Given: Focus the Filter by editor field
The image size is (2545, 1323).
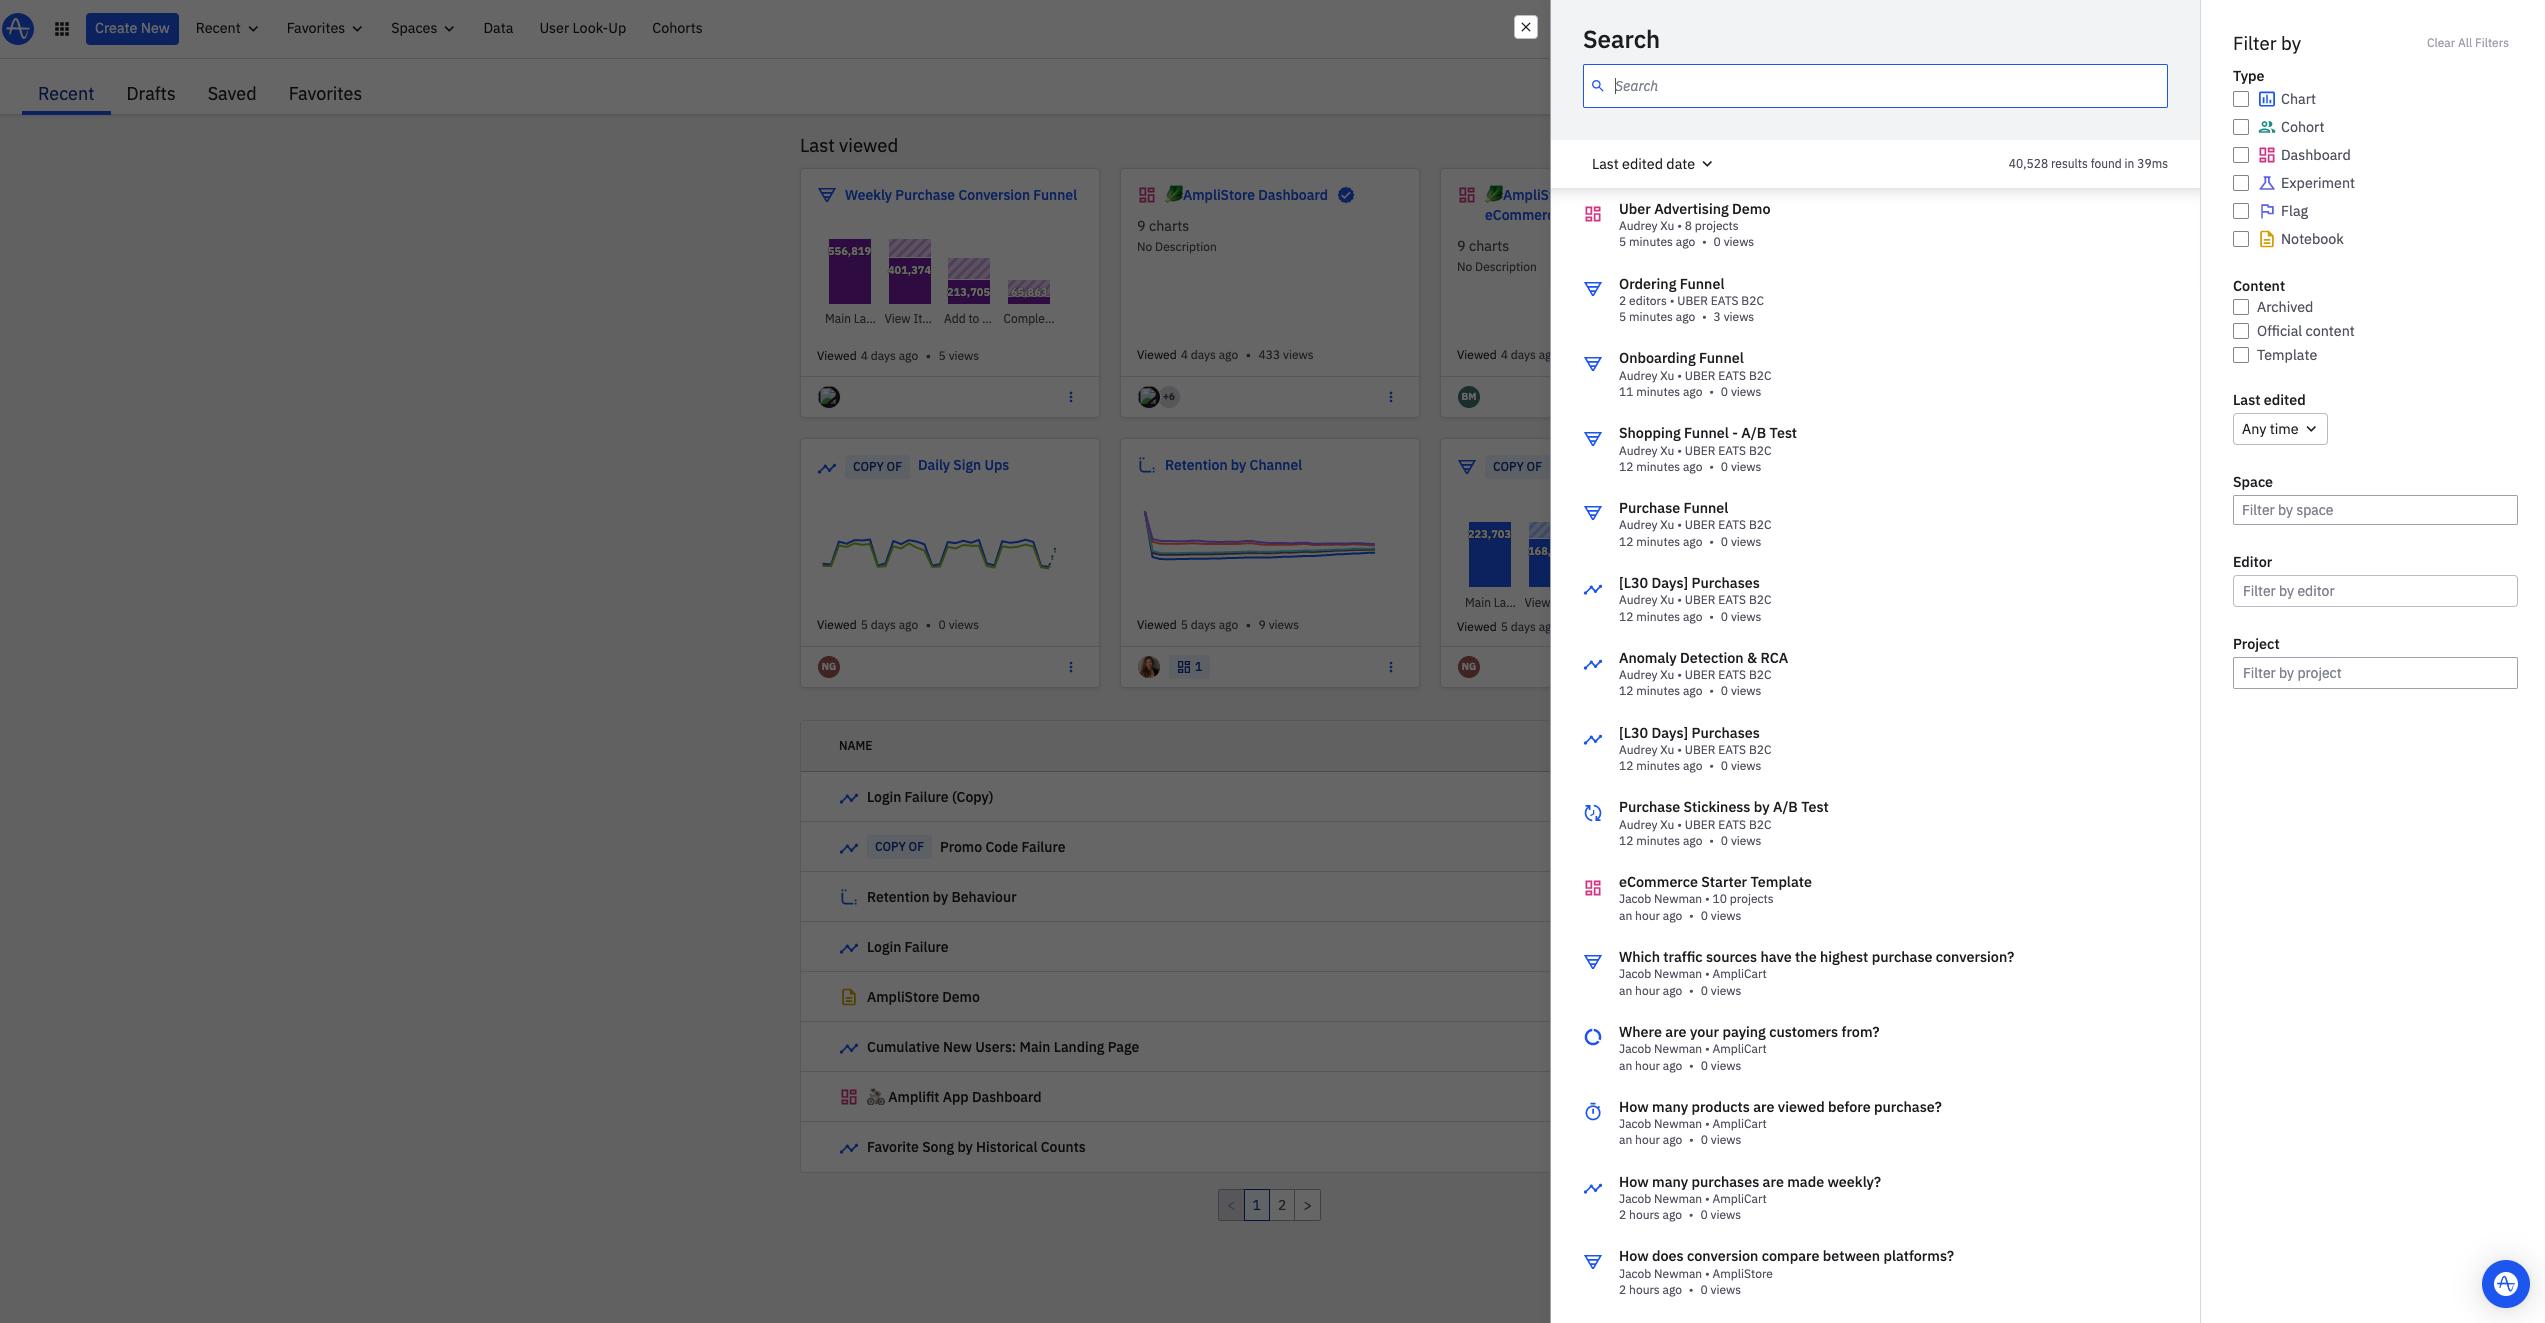Looking at the screenshot, I should click(2374, 591).
